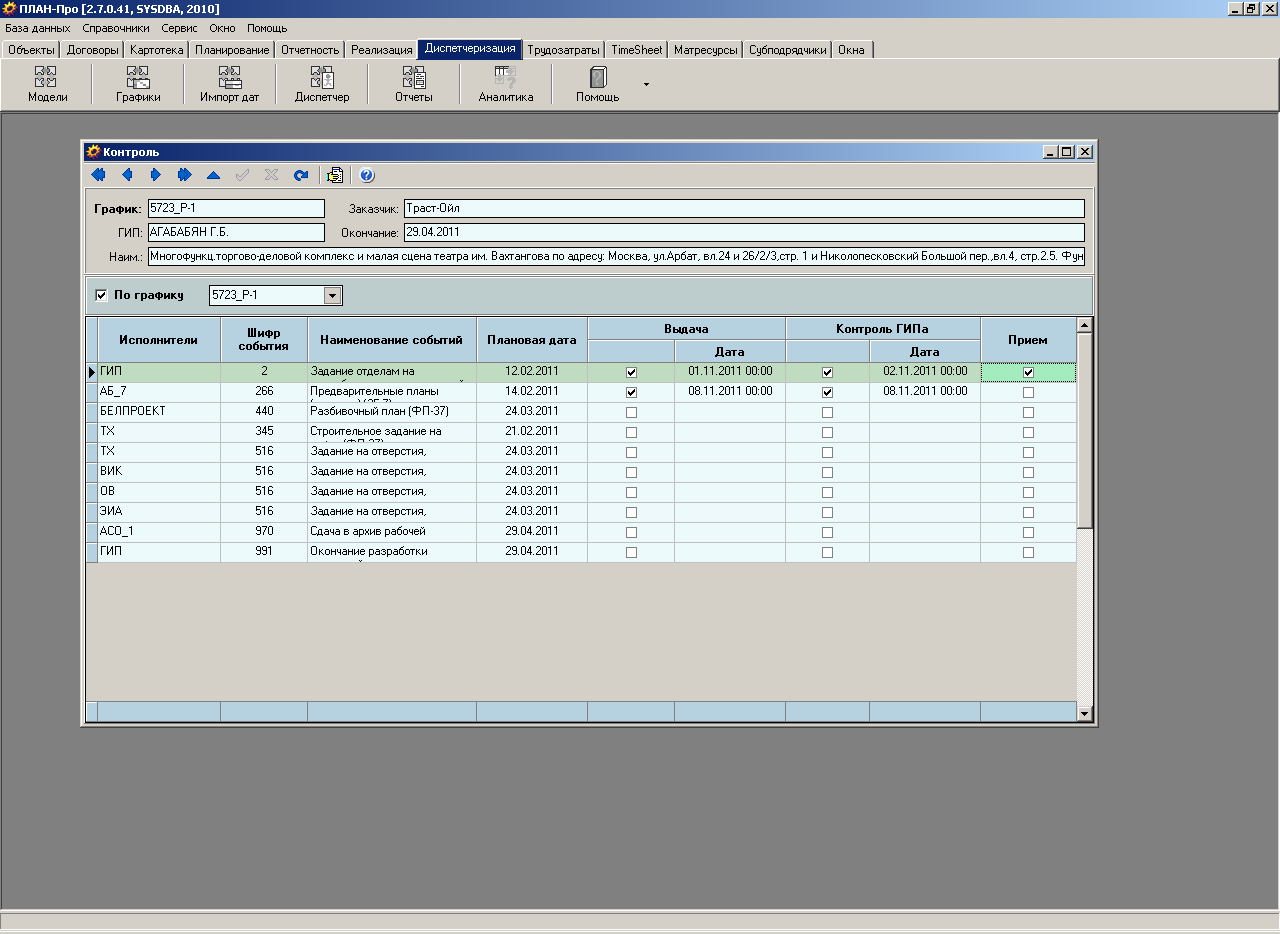
Task: Go to first record in Контроль
Action: (x=98, y=175)
